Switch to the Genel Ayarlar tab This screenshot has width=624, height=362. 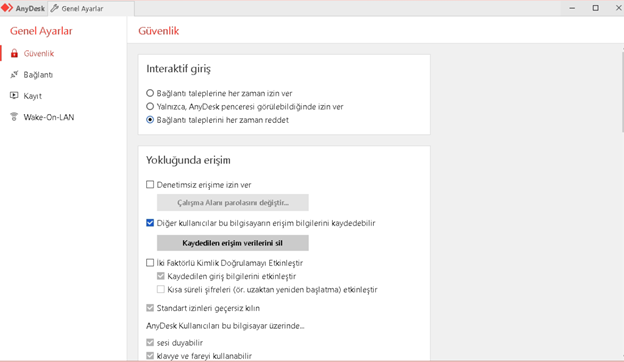(x=91, y=8)
